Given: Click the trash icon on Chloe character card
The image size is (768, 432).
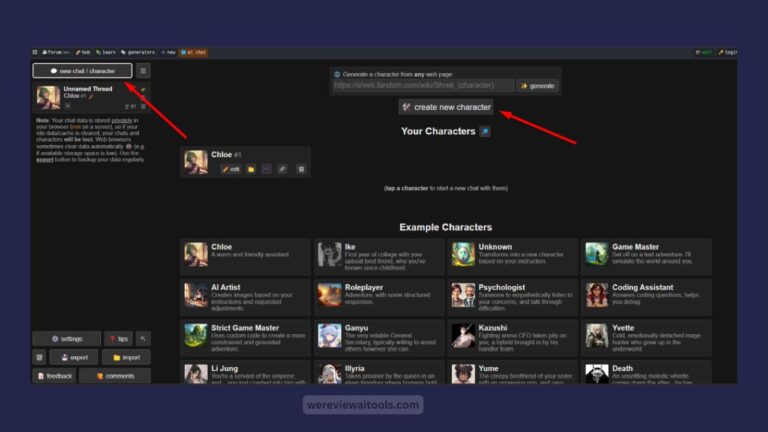Looking at the screenshot, I should tap(301, 169).
